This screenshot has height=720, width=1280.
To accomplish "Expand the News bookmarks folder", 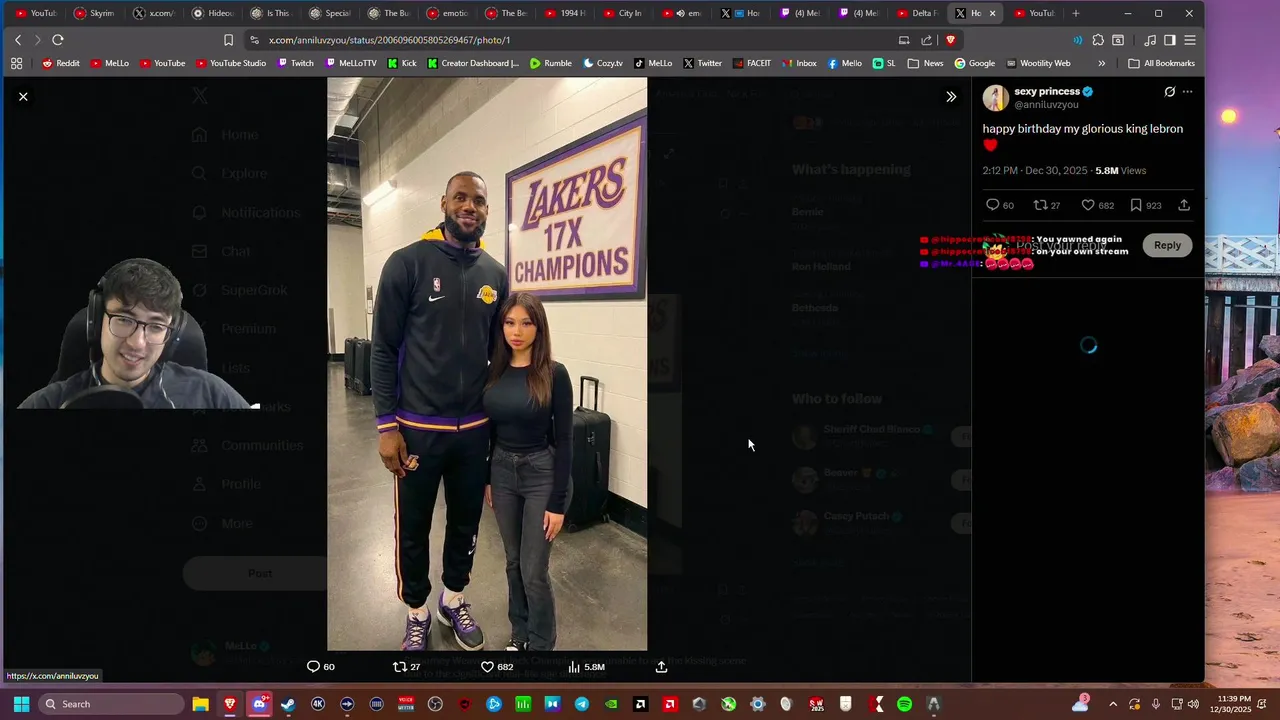I will coord(925,63).
